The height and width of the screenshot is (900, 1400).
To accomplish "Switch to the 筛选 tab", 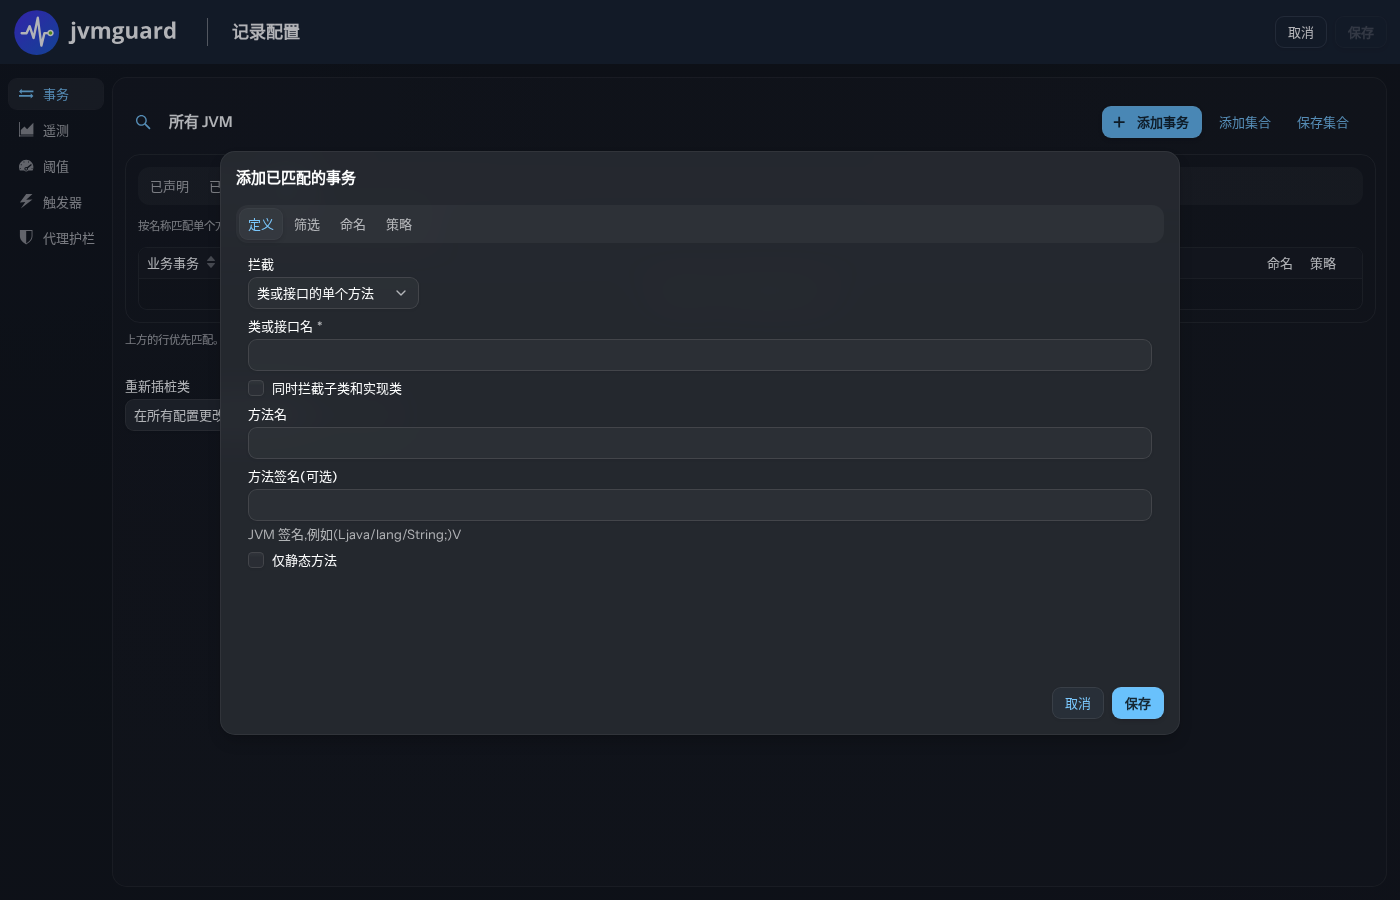I will [307, 224].
